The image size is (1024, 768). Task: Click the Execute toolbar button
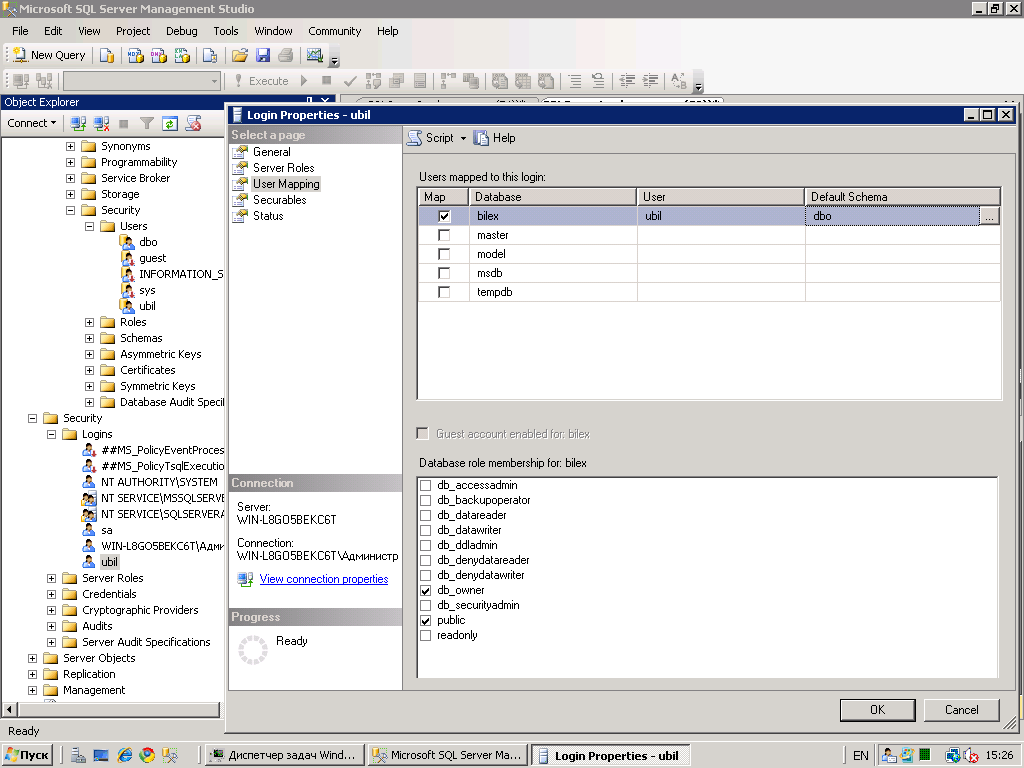(x=262, y=81)
